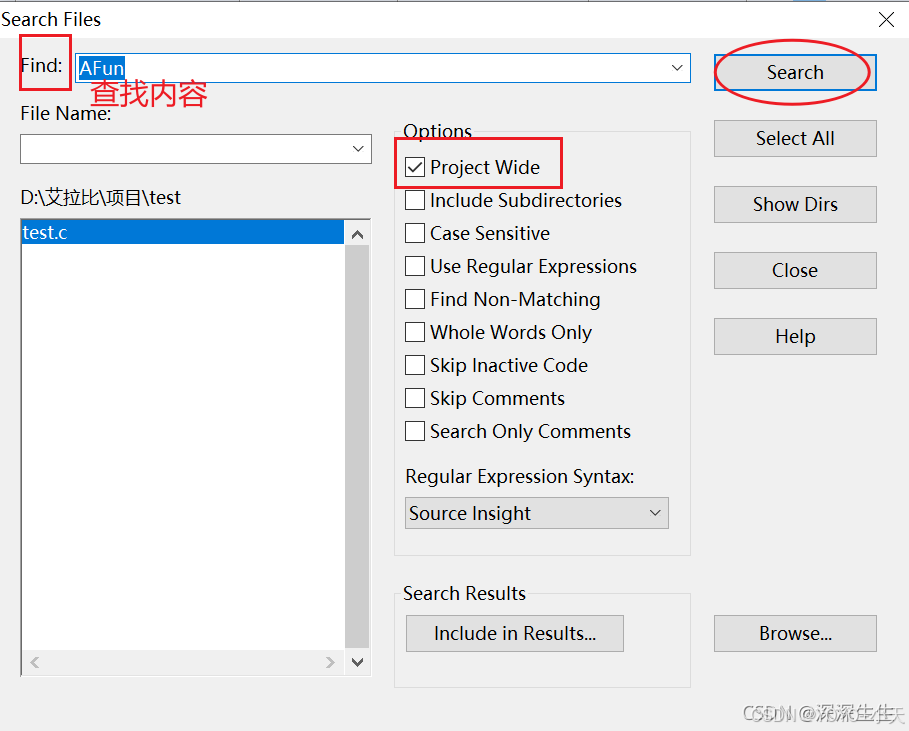The image size is (909, 731).
Task: Check Search Only Comments
Action: tap(414, 431)
